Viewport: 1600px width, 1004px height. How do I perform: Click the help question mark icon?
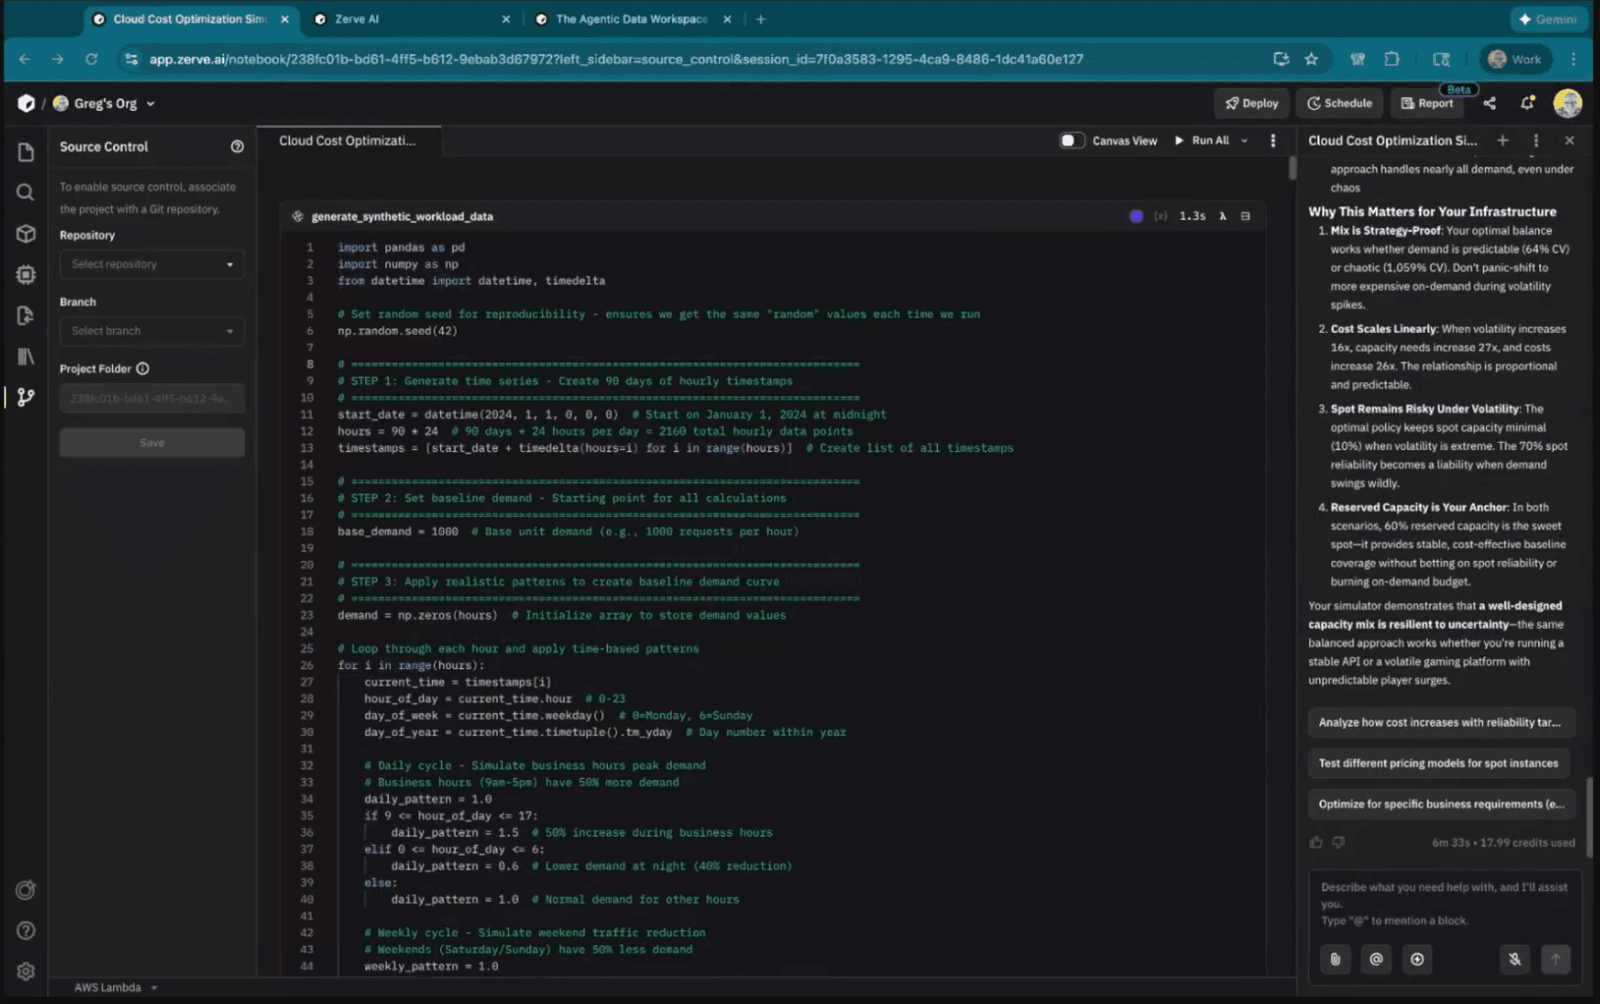click(x=24, y=931)
